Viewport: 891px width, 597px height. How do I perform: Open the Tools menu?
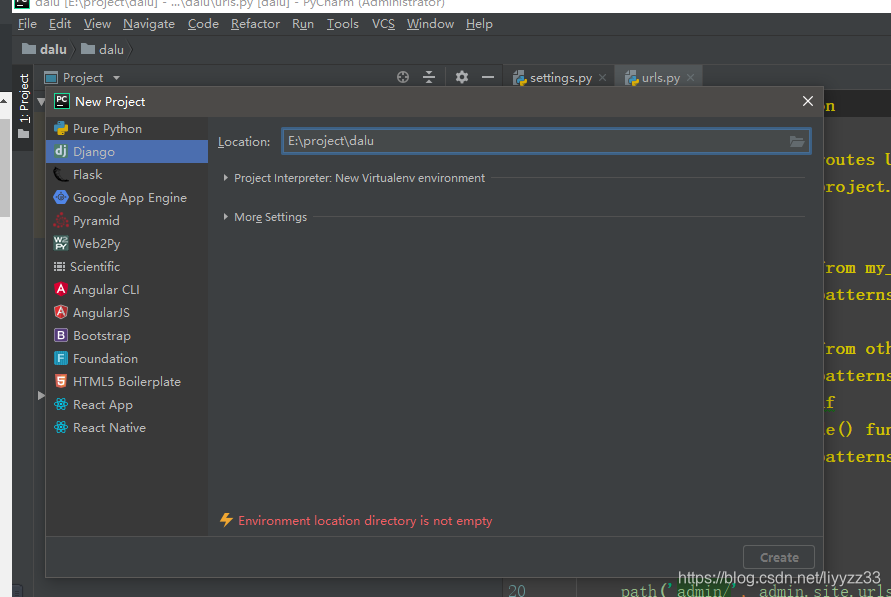[x=343, y=24]
